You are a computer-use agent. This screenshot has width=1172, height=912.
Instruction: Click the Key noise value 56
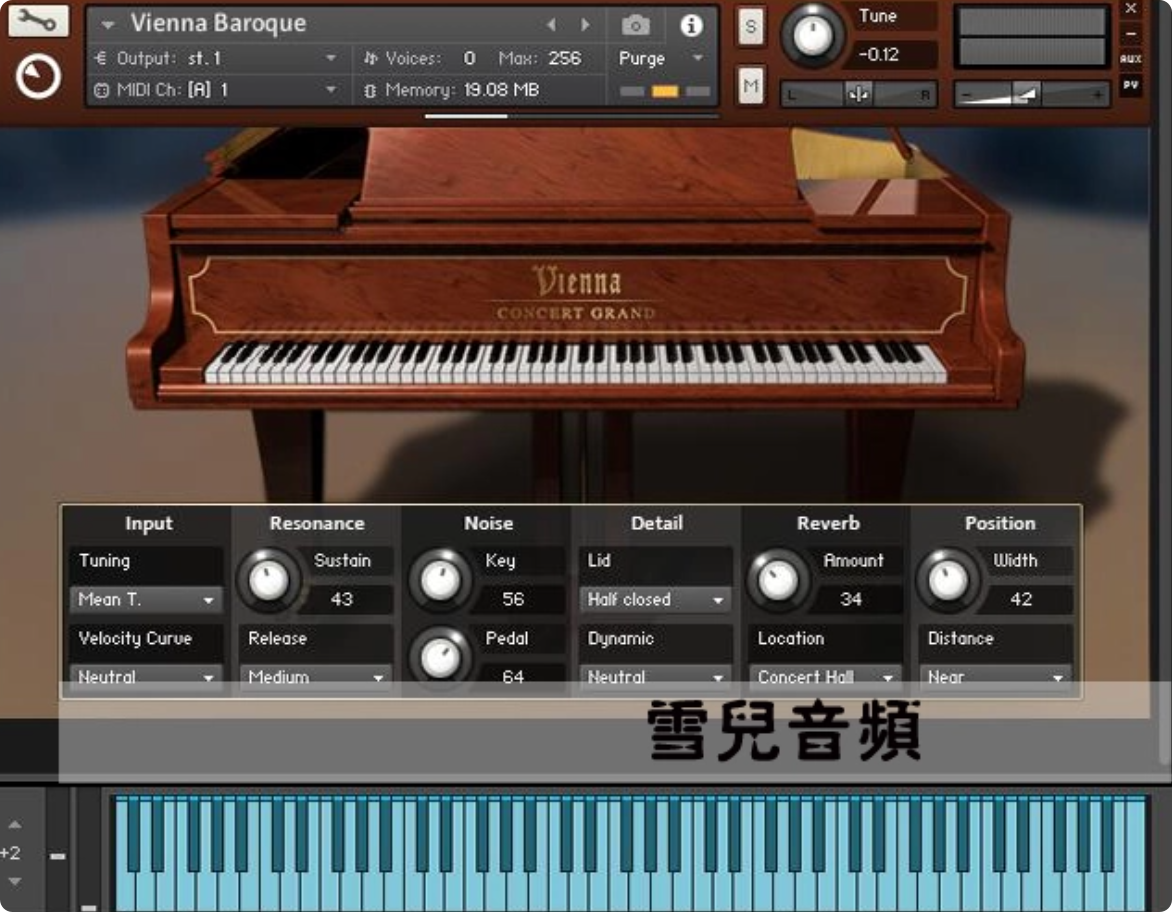click(x=513, y=599)
